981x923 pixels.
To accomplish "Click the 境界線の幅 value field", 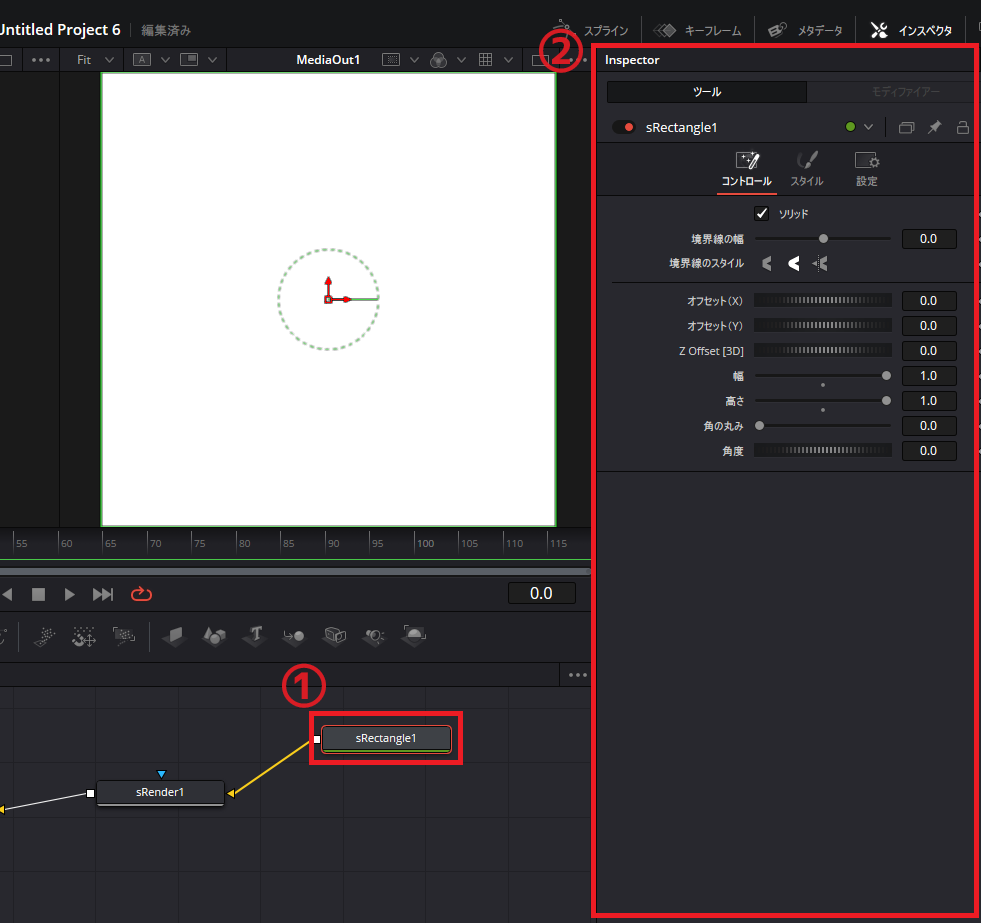I will pos(928,238).
